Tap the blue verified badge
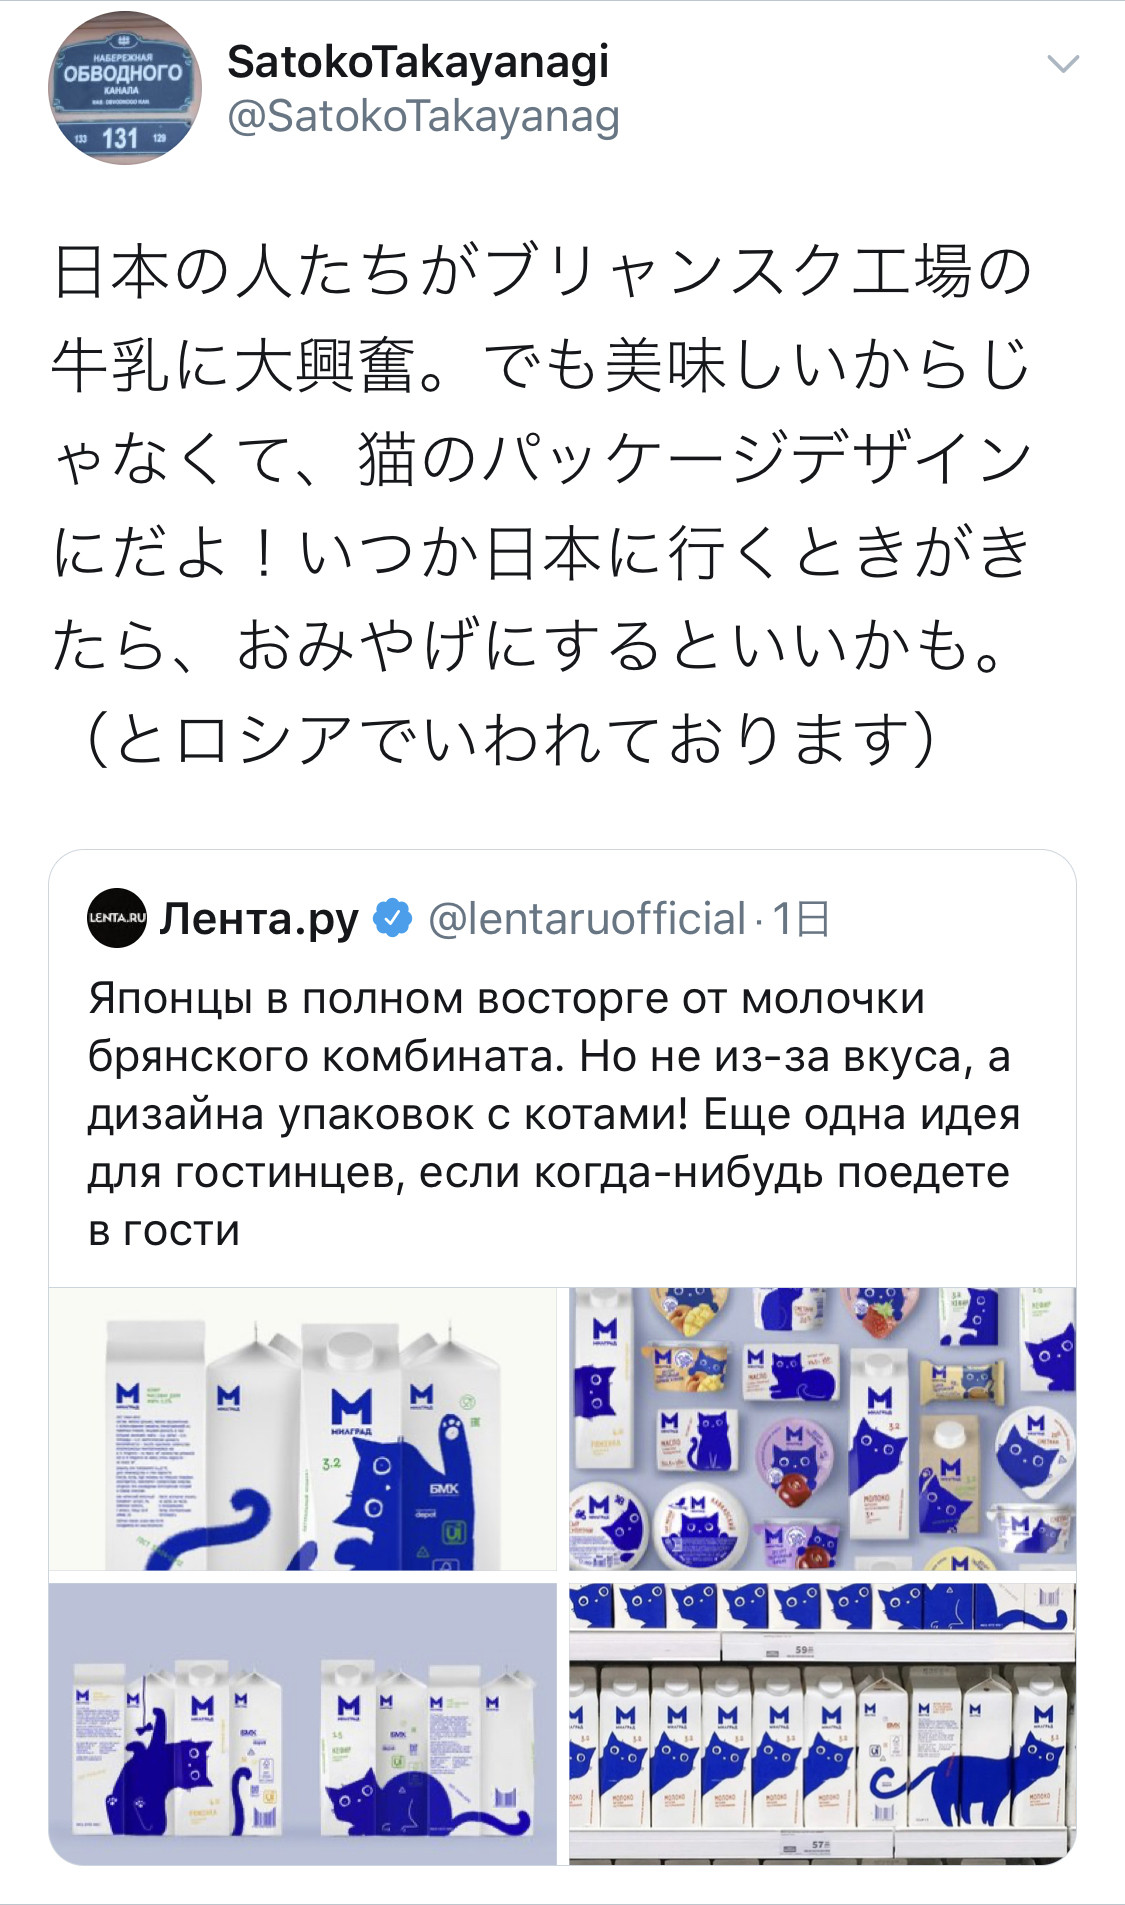Image resolution: width=1125 pixels, height=1905 pixels. [393, 918]
